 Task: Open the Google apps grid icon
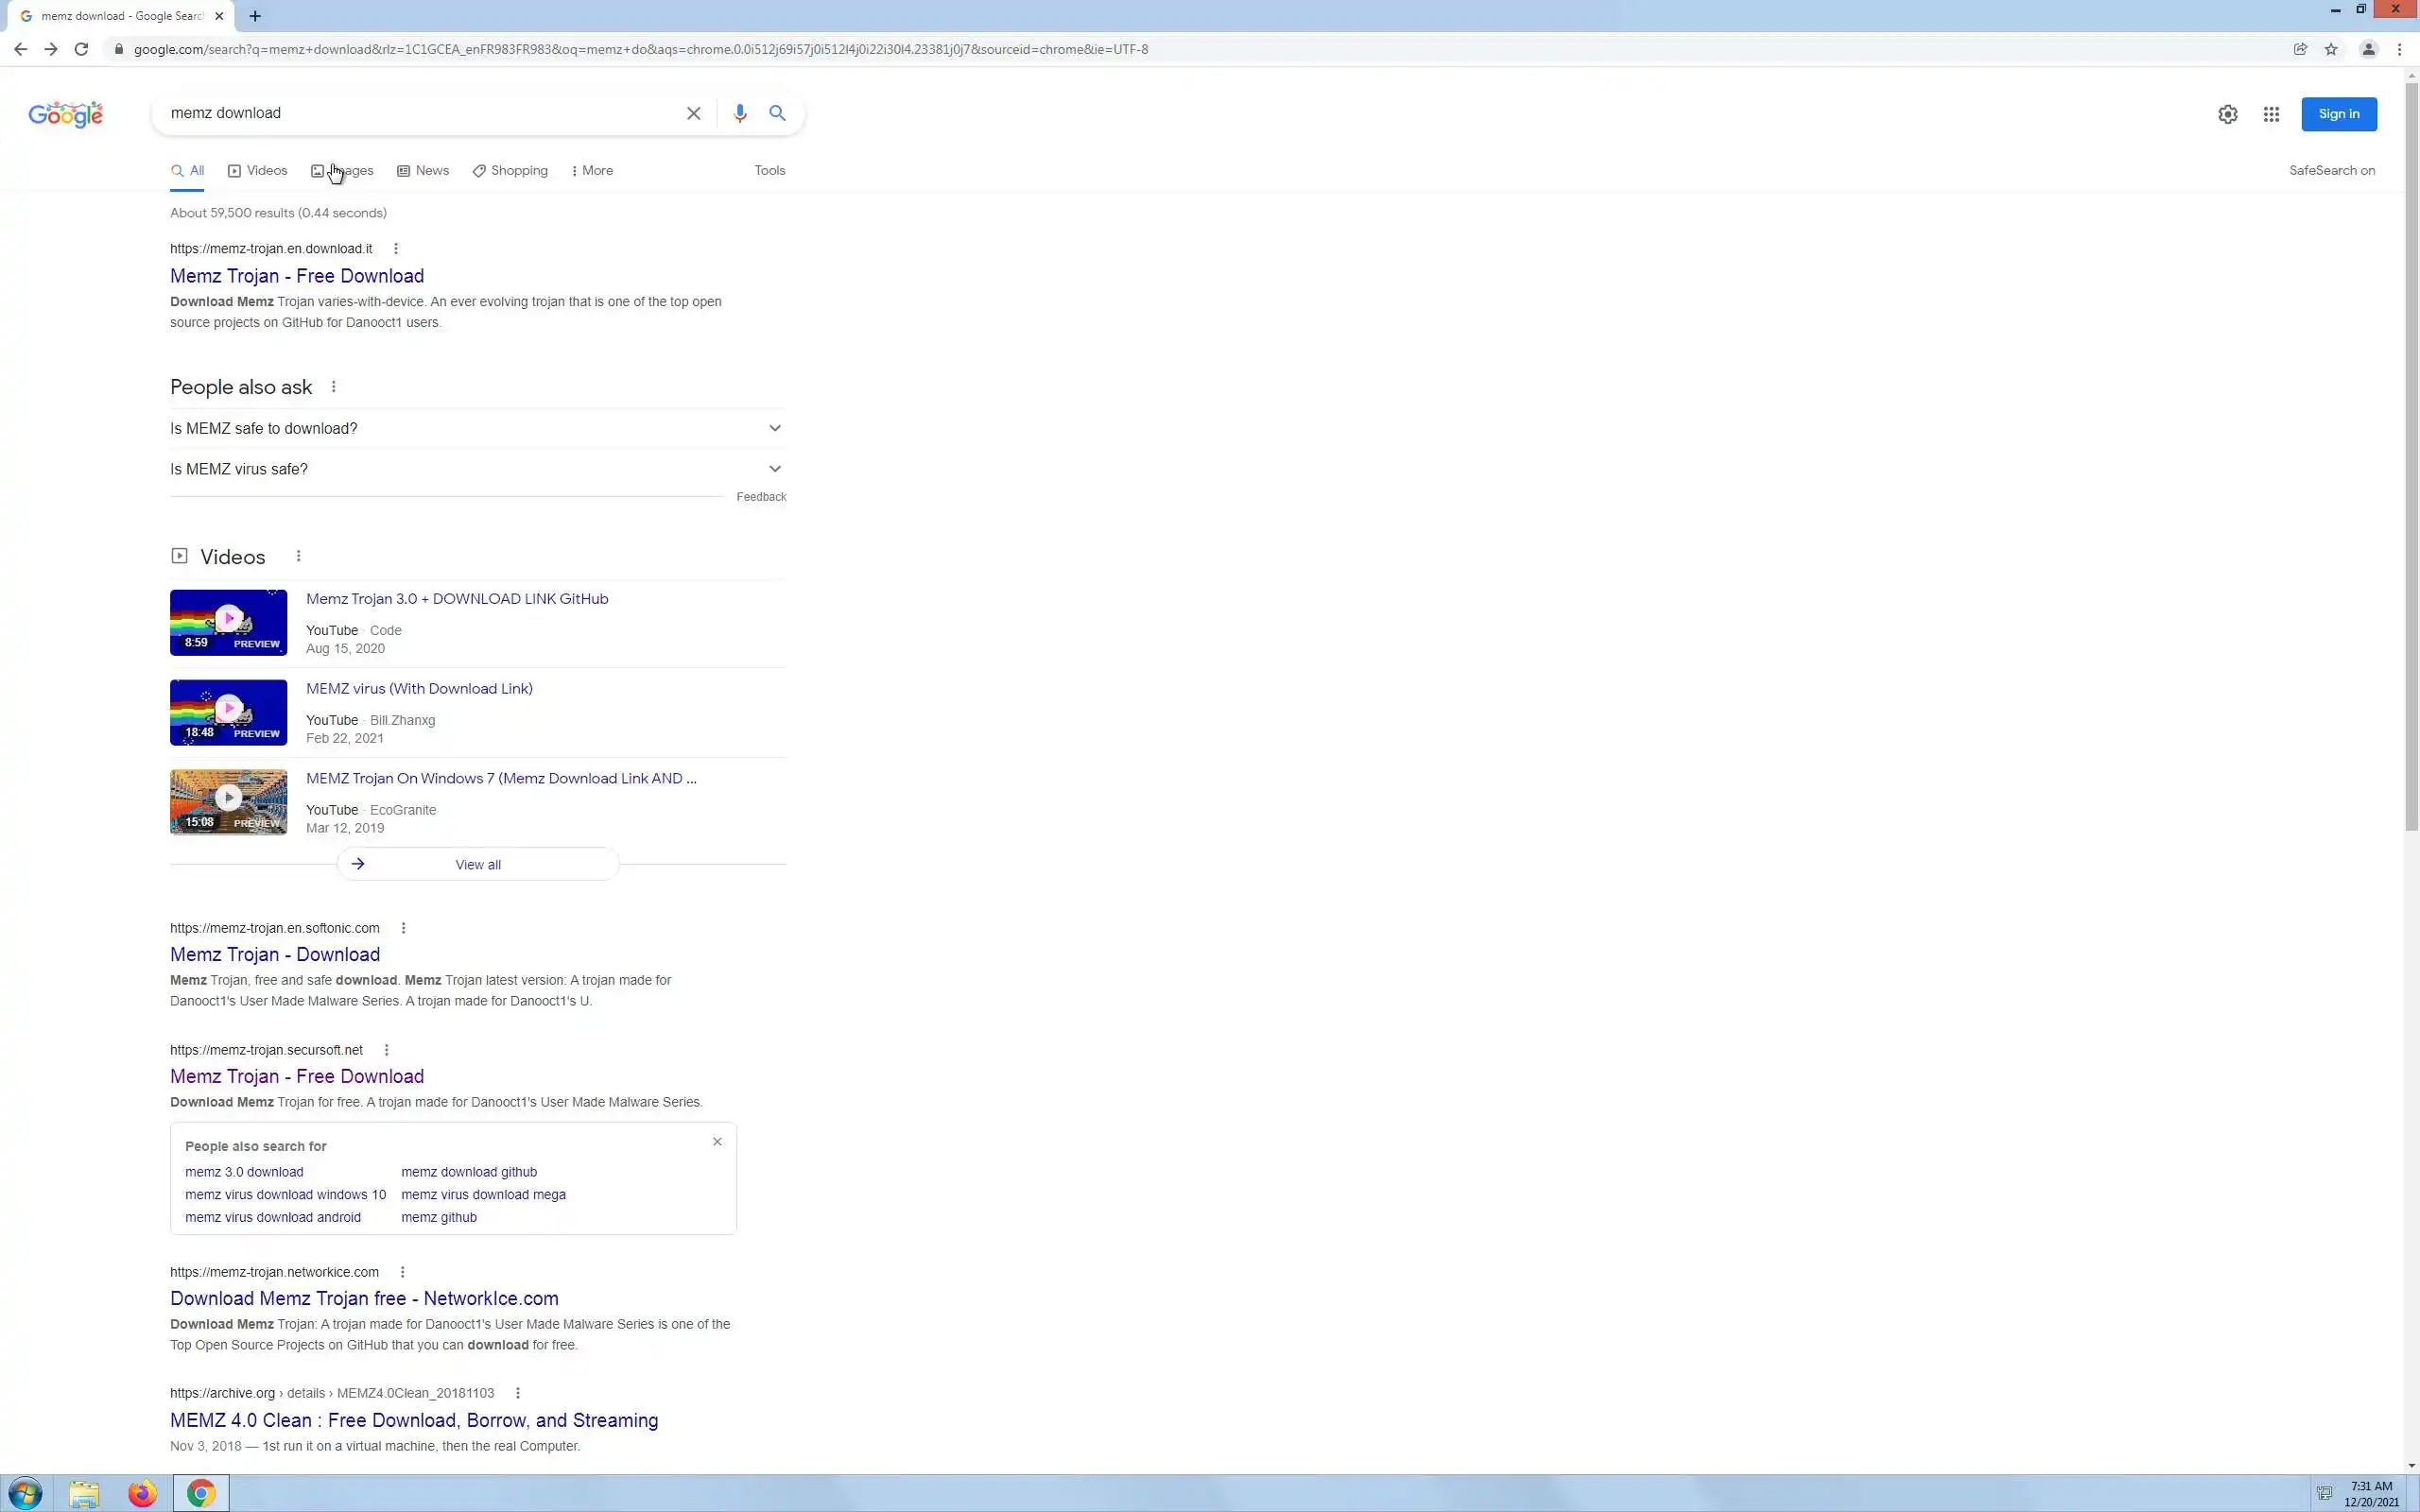(x=2271, y=114)
